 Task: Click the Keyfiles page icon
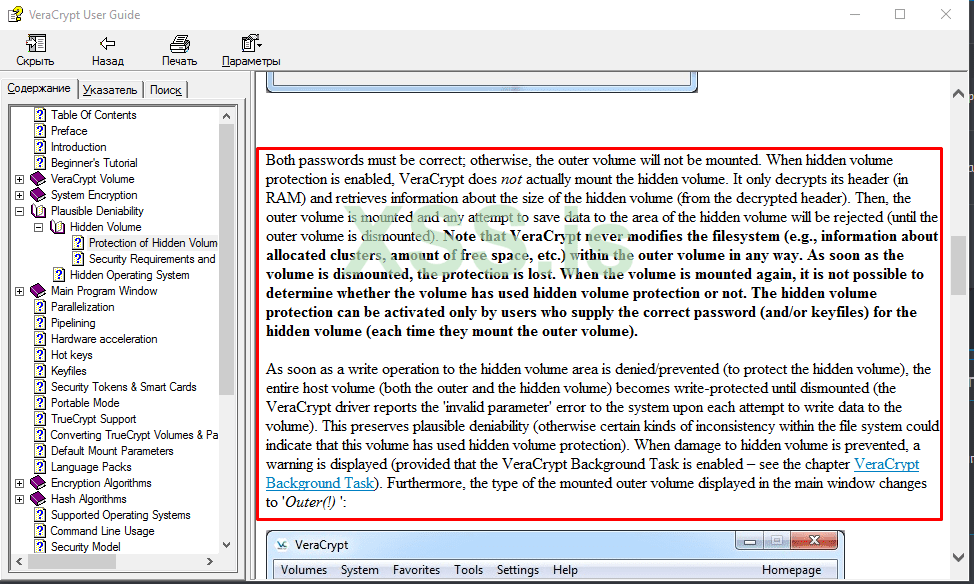(40, 371)
